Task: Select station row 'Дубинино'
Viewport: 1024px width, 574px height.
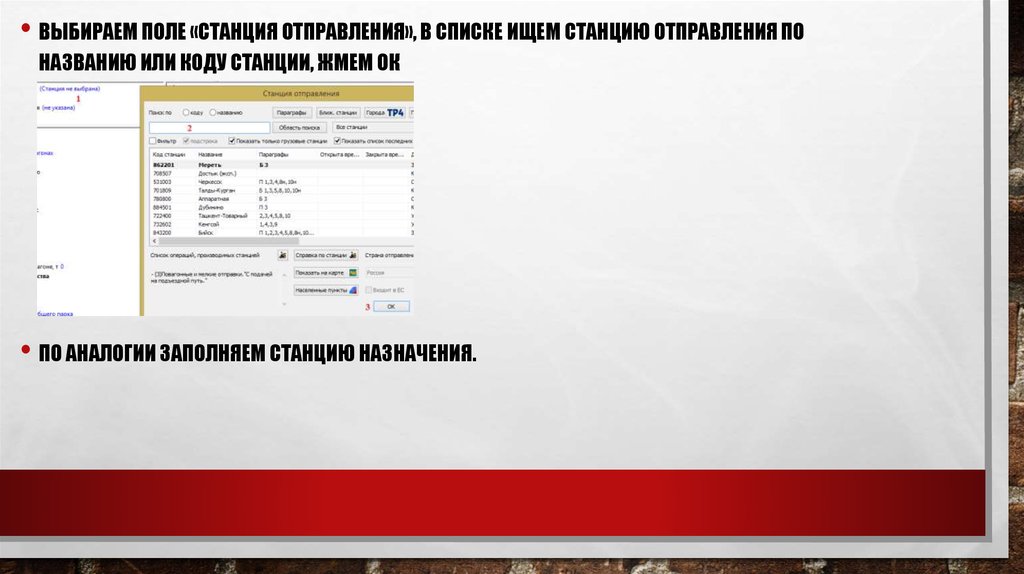Action: [281, 208]
